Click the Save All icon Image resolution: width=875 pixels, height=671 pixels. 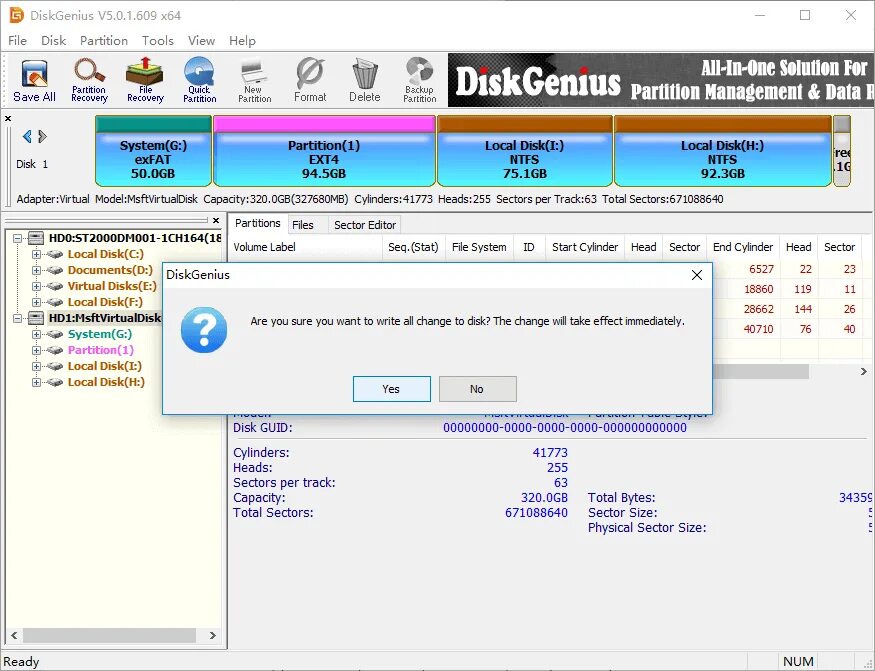[x=33, y=80]
